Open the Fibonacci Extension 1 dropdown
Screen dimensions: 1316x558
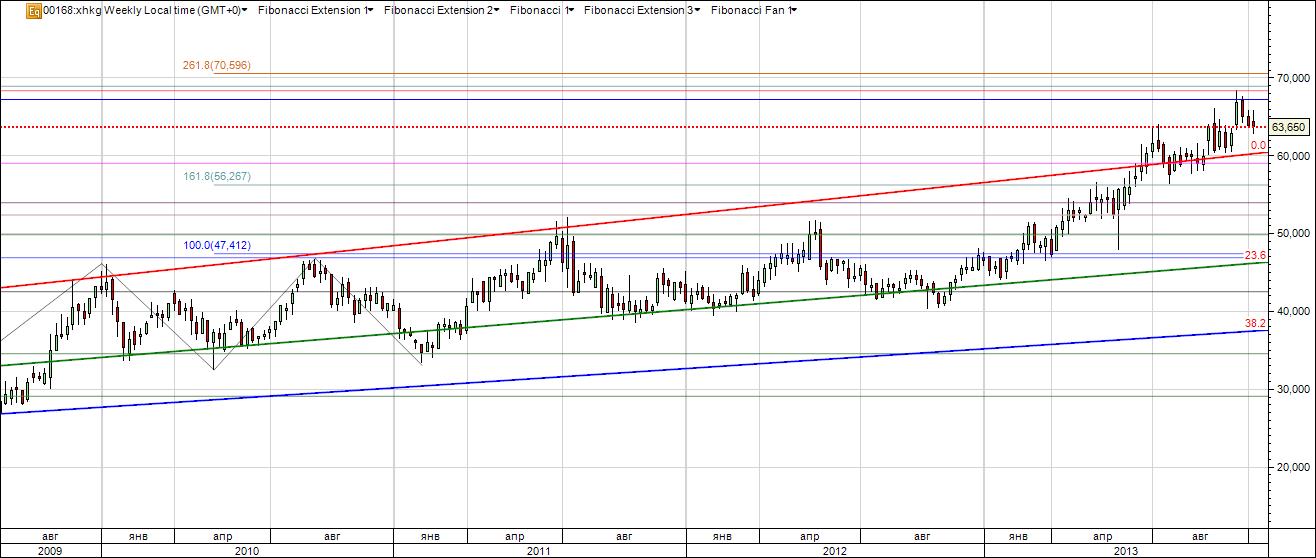(317, 10)
